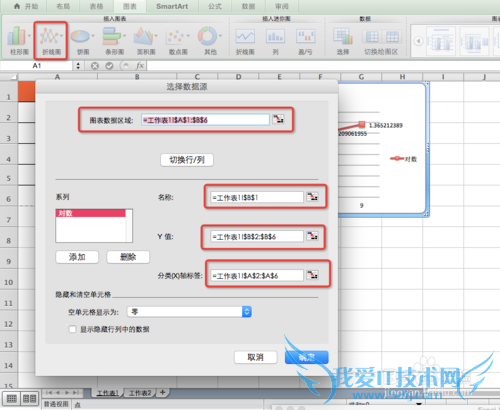Switch to the SmartArt tab
This screenshot has width=500, height=410.
point(172,6)
